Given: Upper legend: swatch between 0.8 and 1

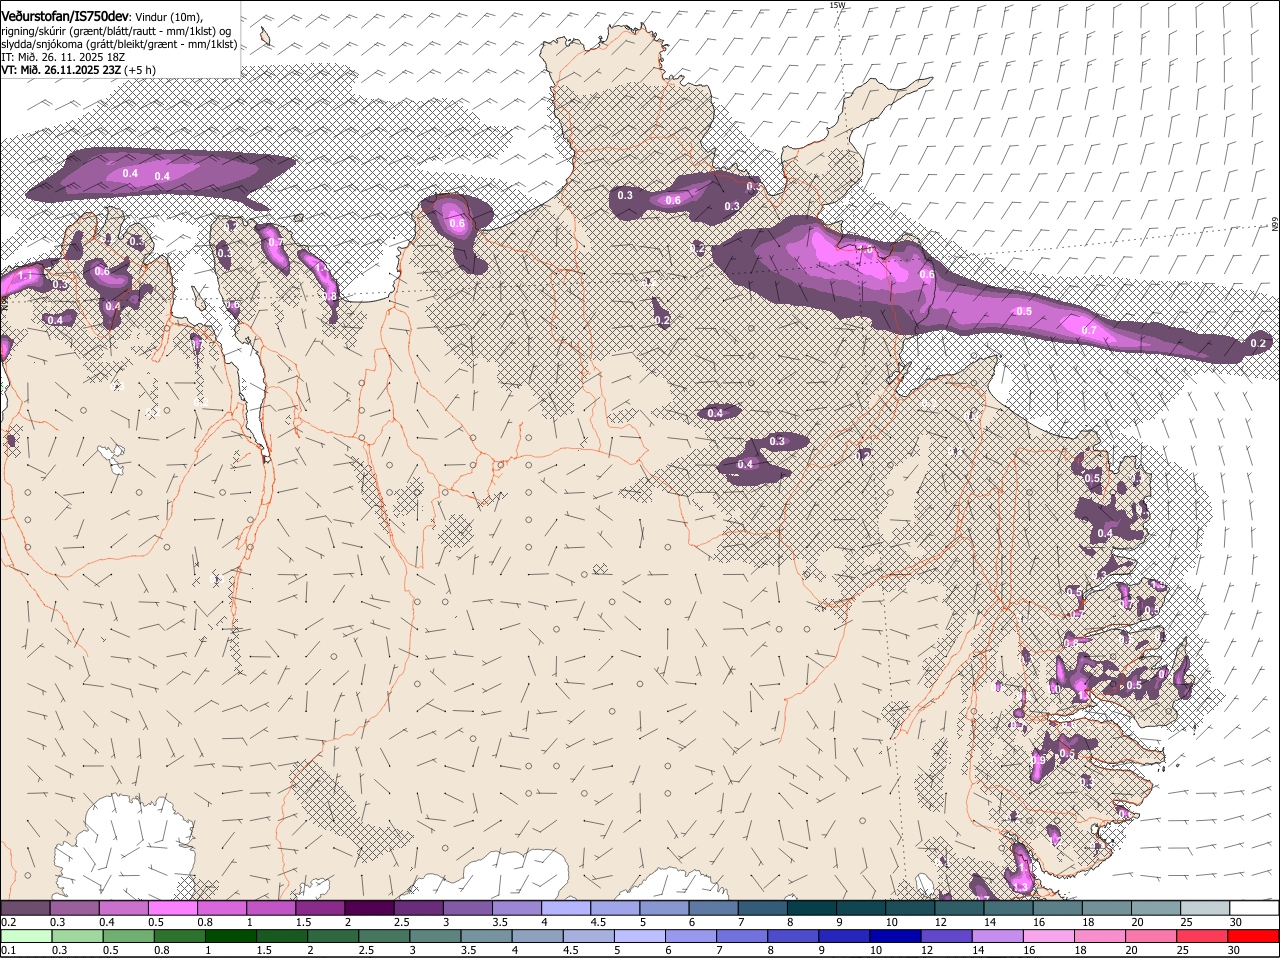Looking at the screenshot, I should 222,907.
